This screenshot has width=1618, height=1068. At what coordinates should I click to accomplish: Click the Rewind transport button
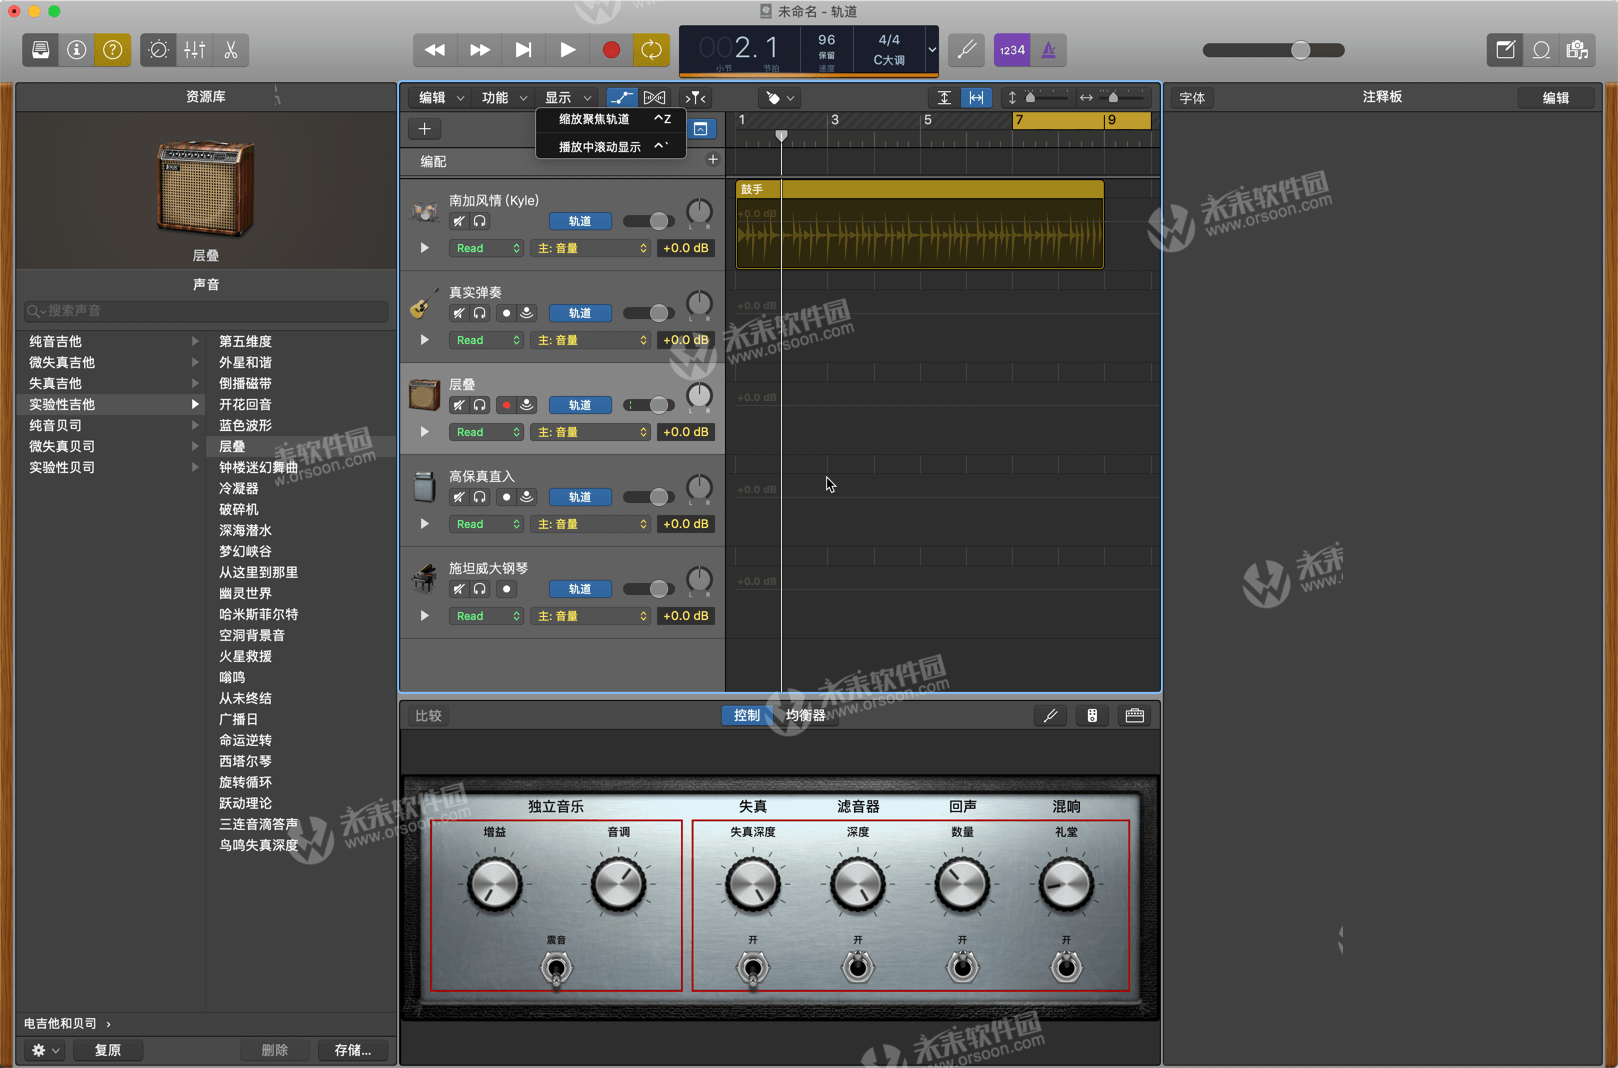435,50
